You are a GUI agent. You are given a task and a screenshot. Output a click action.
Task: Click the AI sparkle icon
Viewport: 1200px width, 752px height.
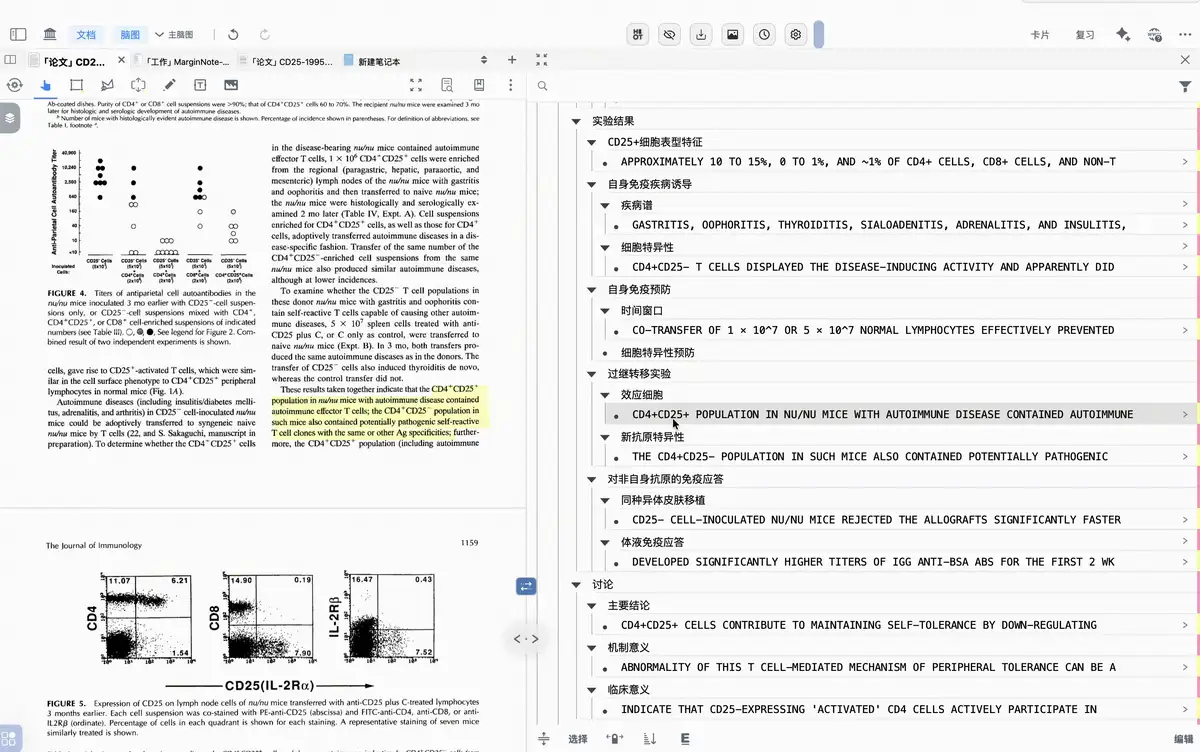tap(1123, 34)
